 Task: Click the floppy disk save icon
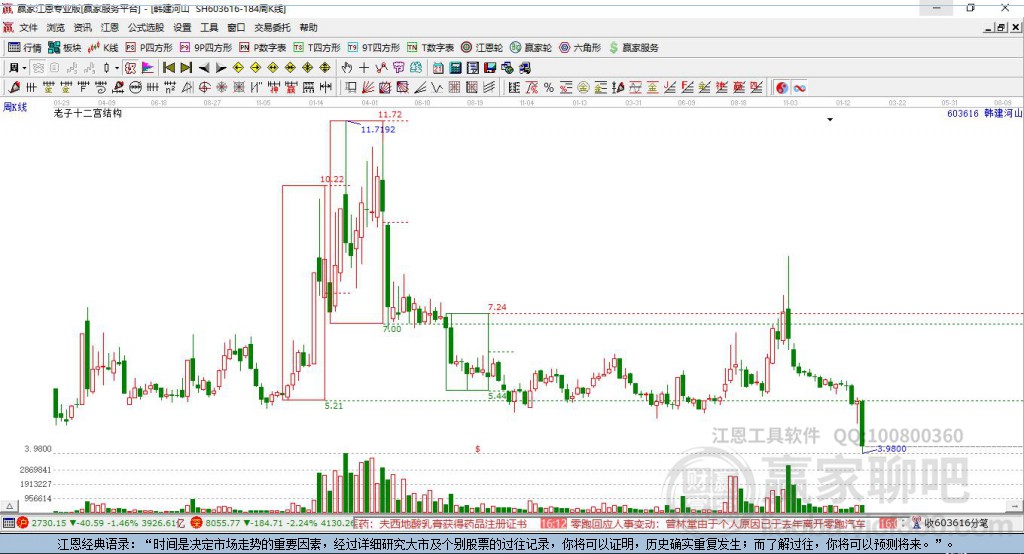point(490,68)
